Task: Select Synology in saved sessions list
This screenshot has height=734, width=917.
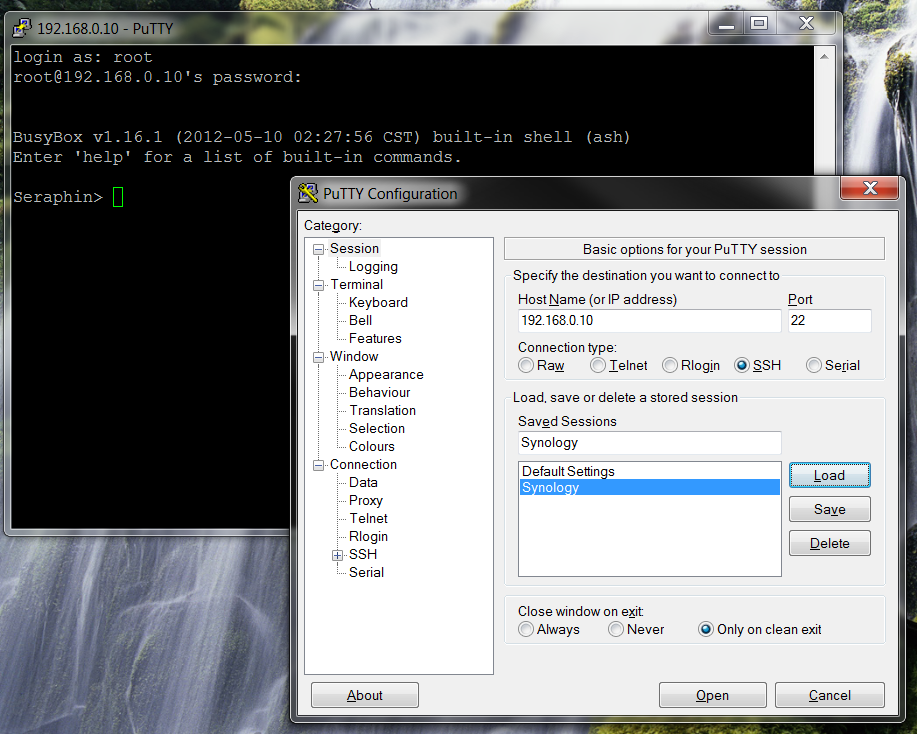Action: pyautogui.click(x=649, y=487)
